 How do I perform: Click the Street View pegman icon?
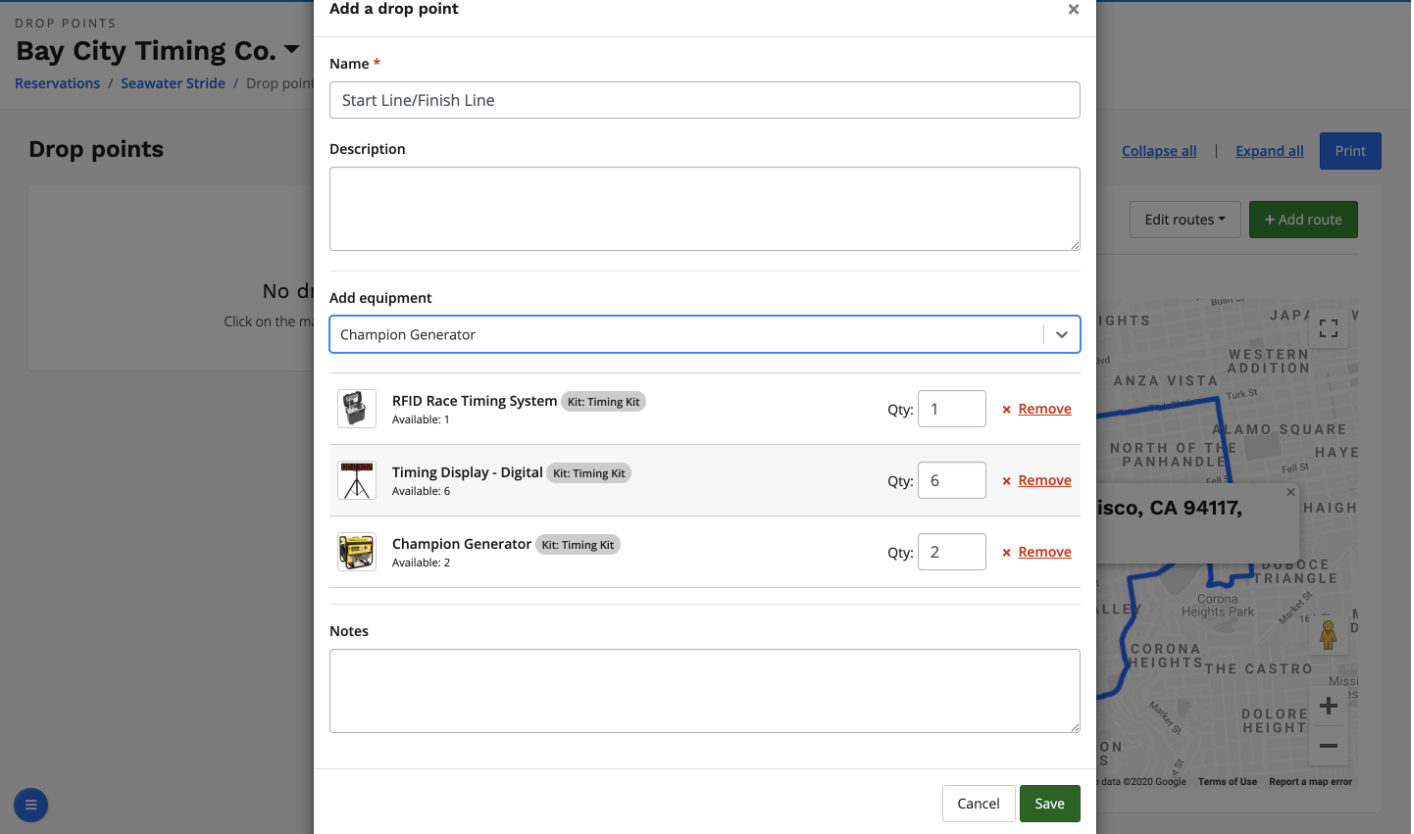[1328, 635]
